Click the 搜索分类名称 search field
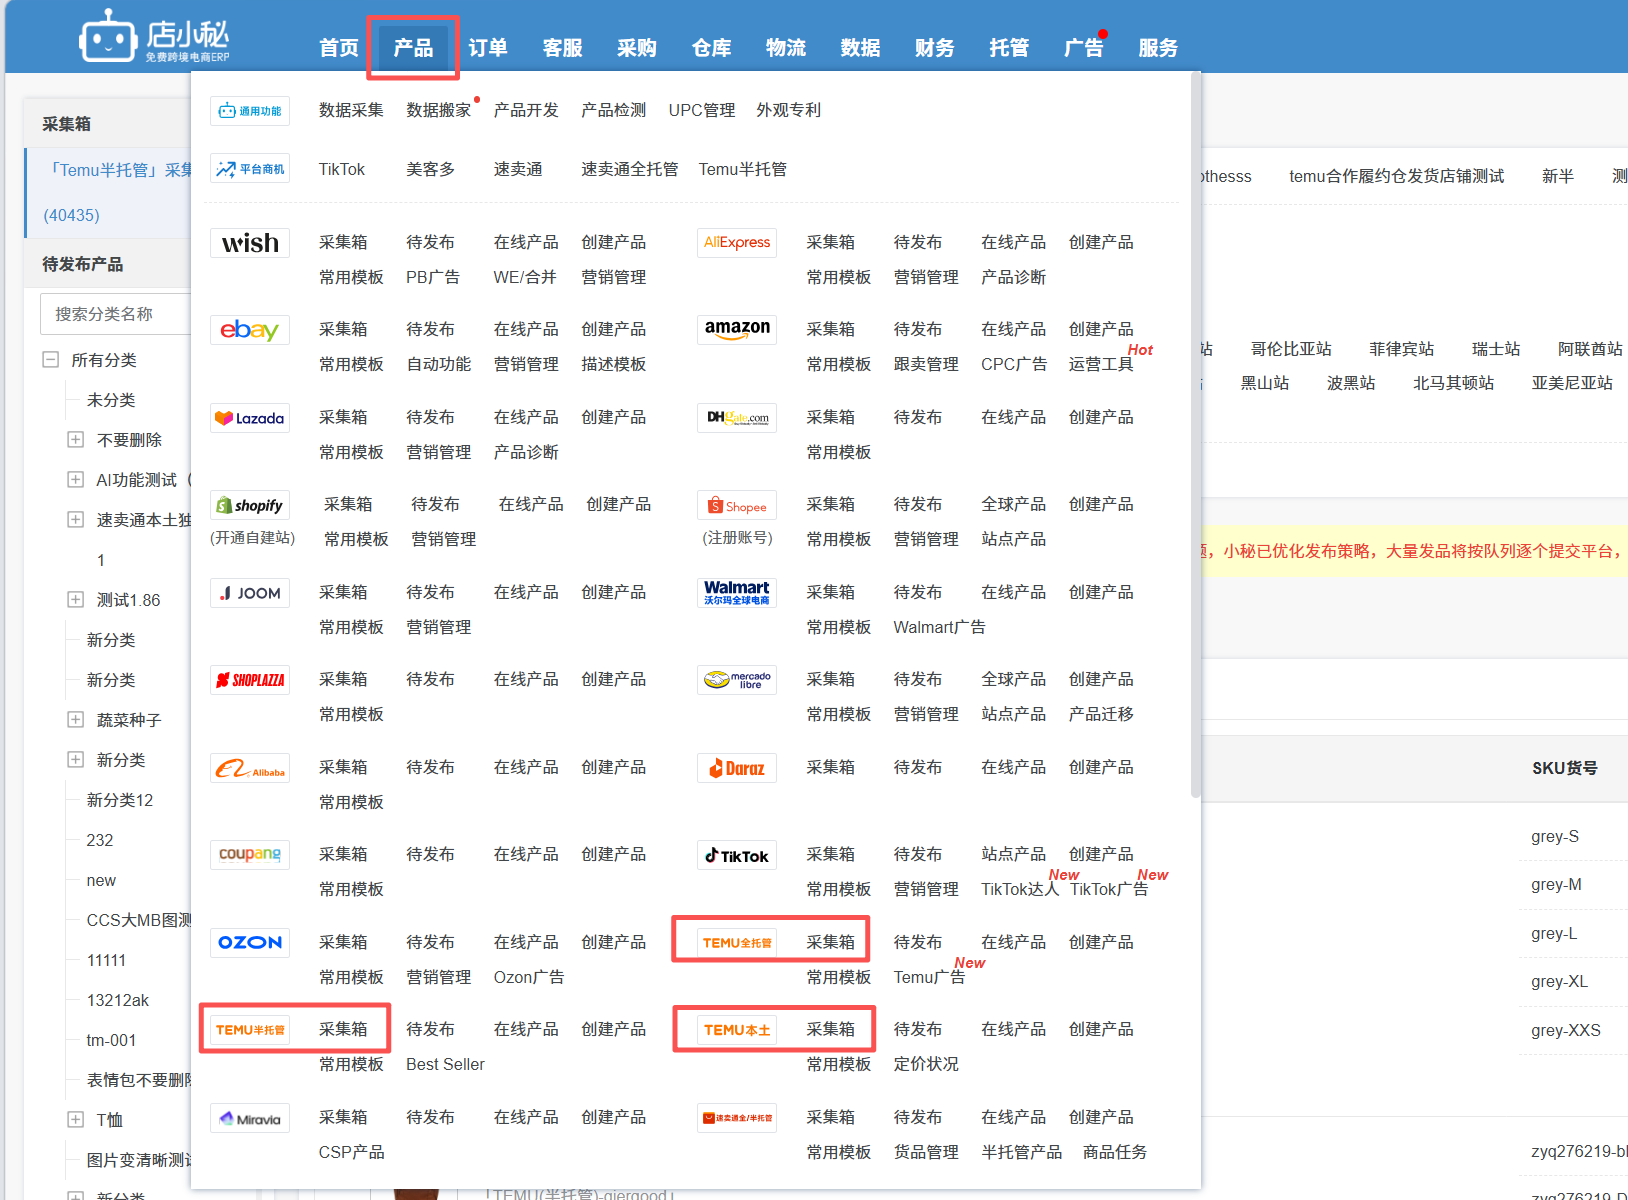This screenshot has height=1200, width=1628. point(116,314)
